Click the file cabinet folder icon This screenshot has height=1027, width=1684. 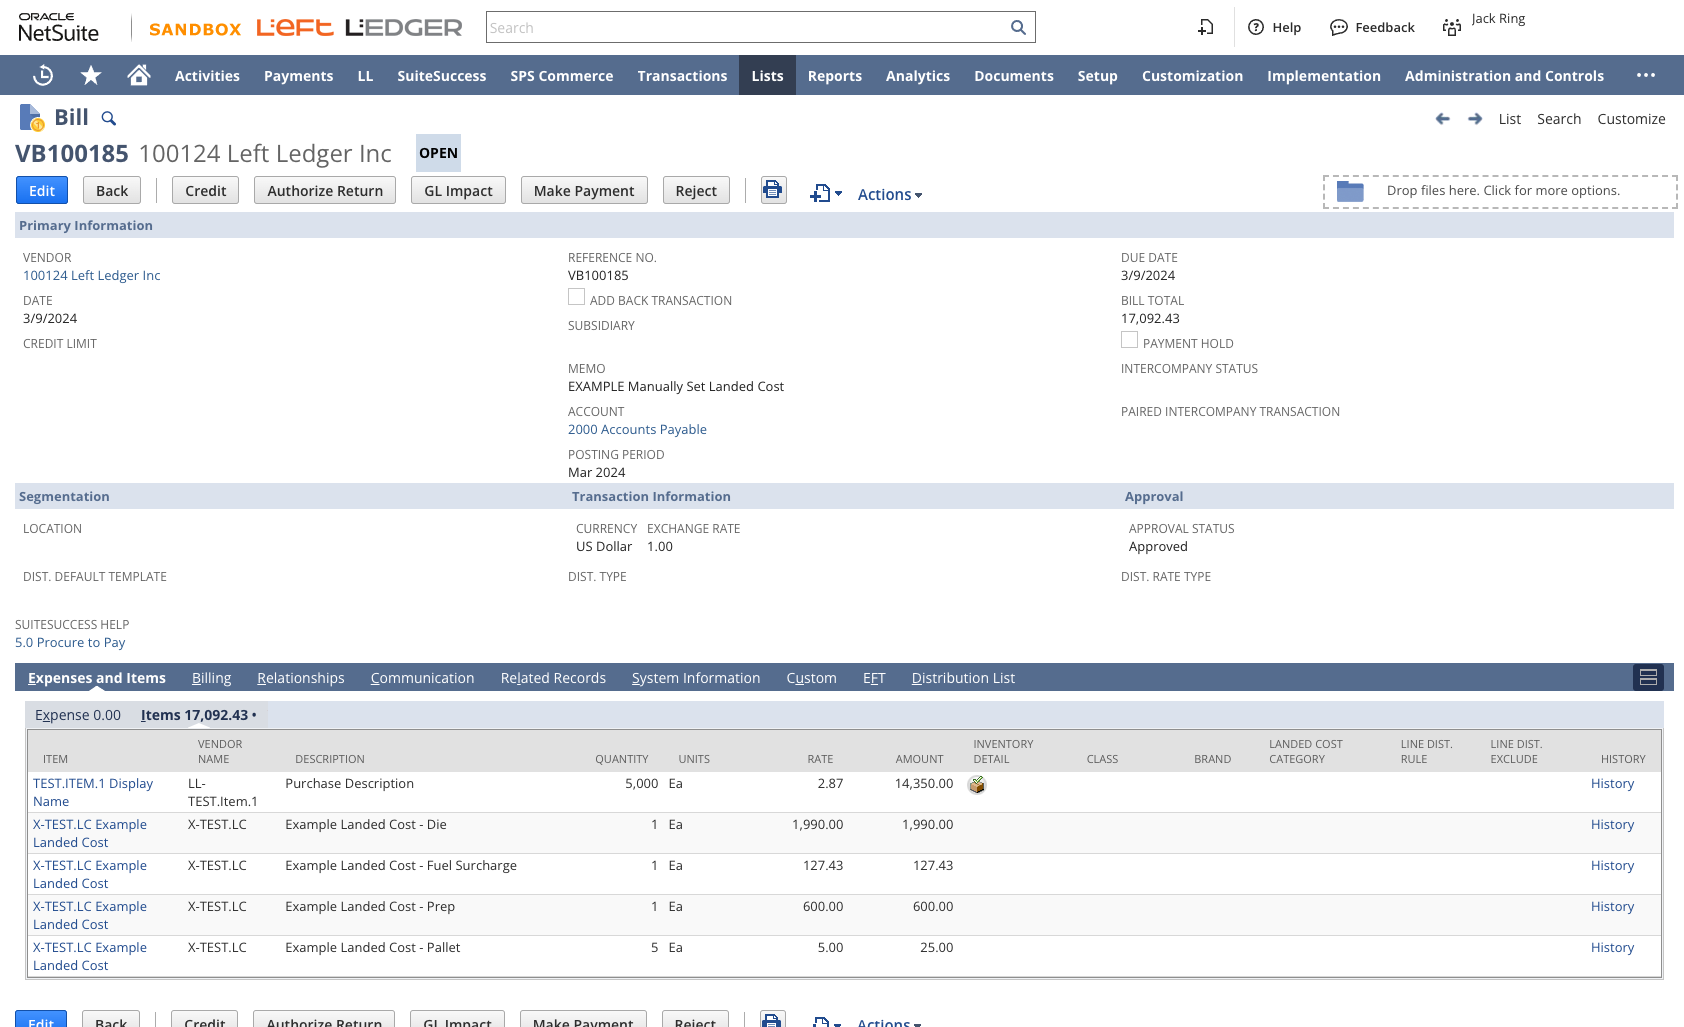[x=1350, y=191]
